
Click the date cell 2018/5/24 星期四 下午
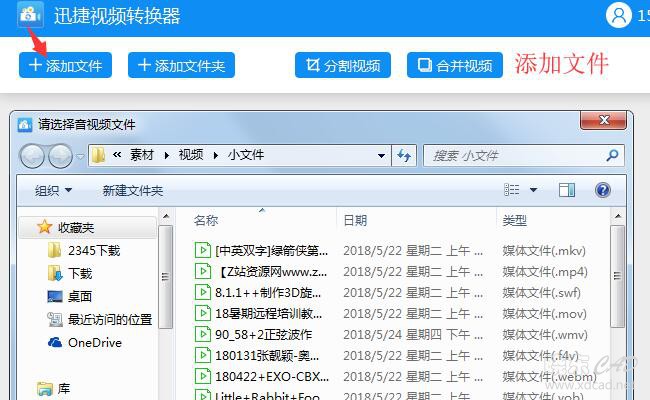click(x=413, y=335)
